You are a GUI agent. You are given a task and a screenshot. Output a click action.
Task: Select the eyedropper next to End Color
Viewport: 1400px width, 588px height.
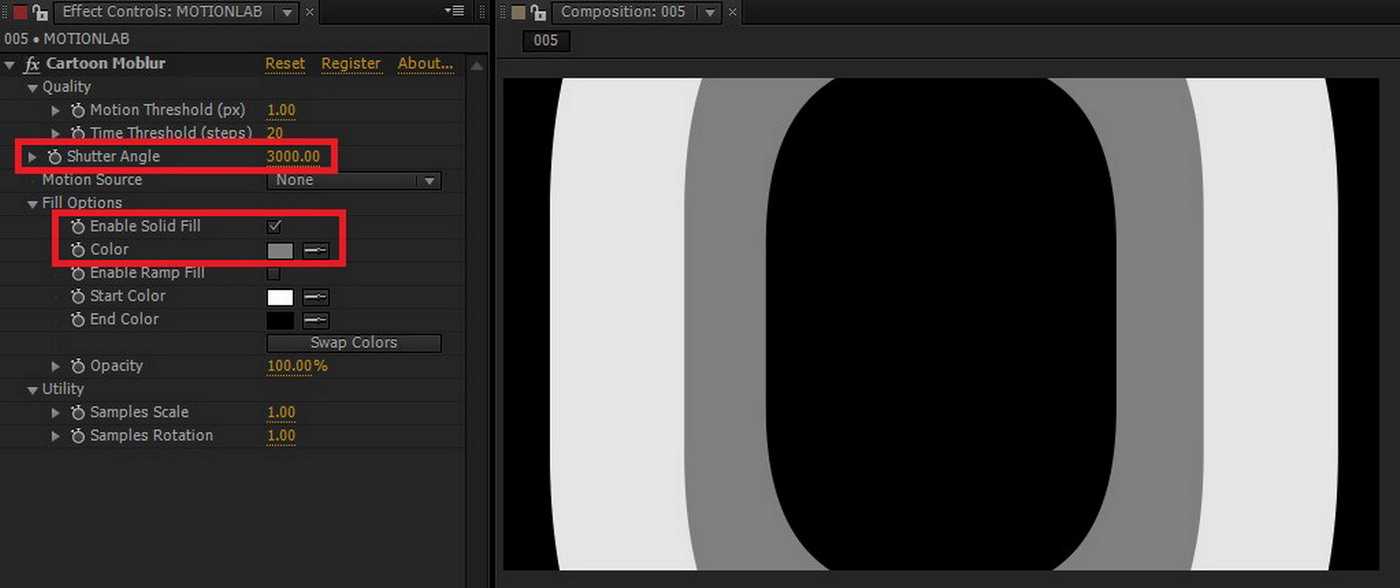(x=316, y=320)
